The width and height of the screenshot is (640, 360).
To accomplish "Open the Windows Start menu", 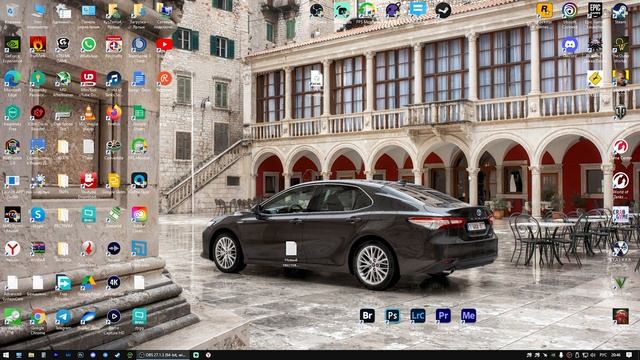I will click(x=6, y=355).
